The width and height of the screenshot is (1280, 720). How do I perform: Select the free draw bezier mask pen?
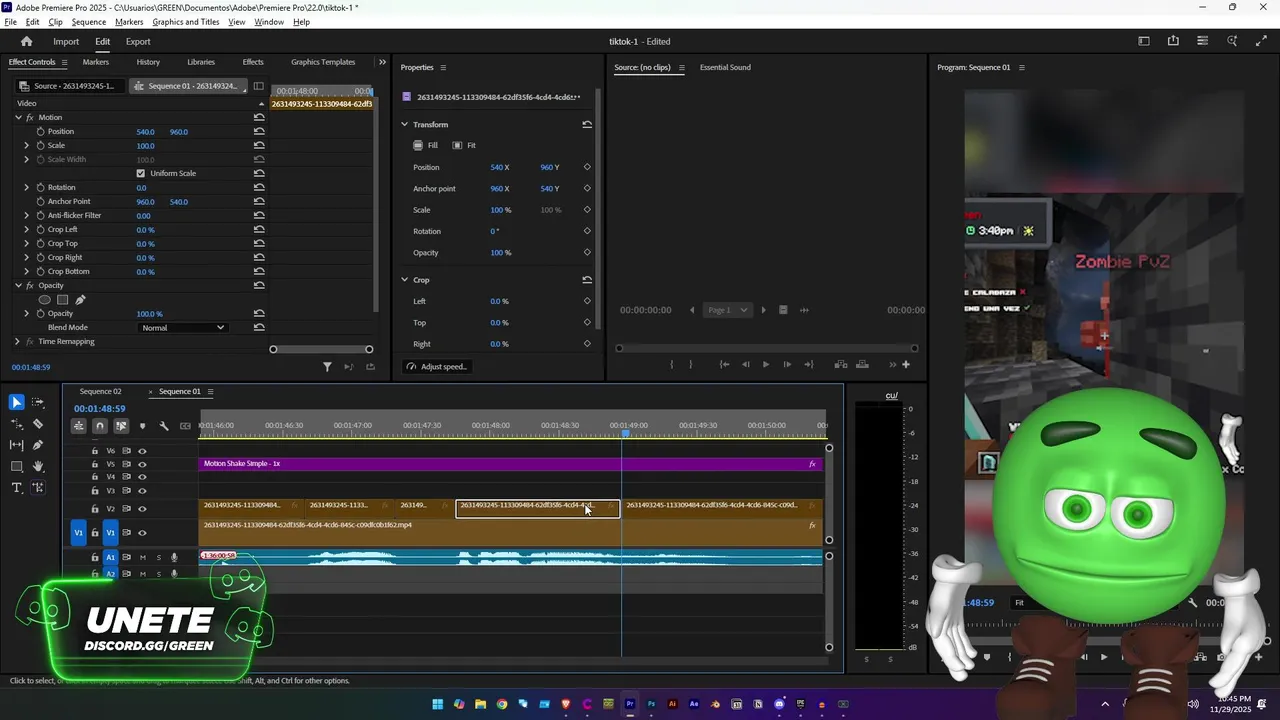80,299
